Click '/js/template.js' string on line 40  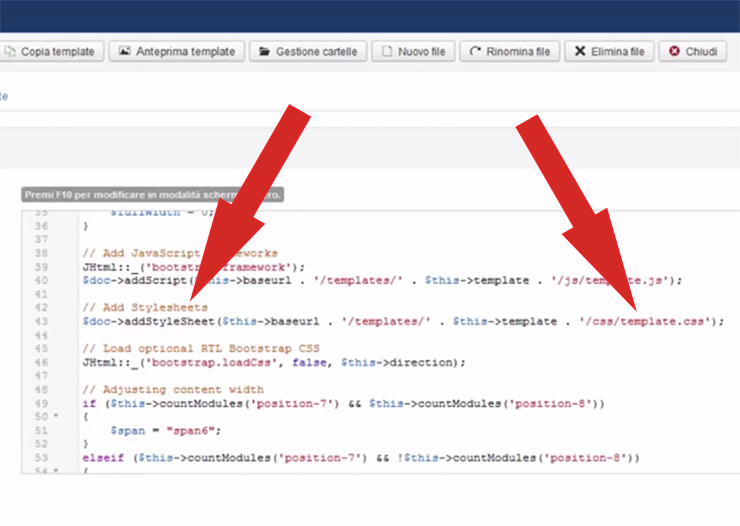tap(610, 280)
